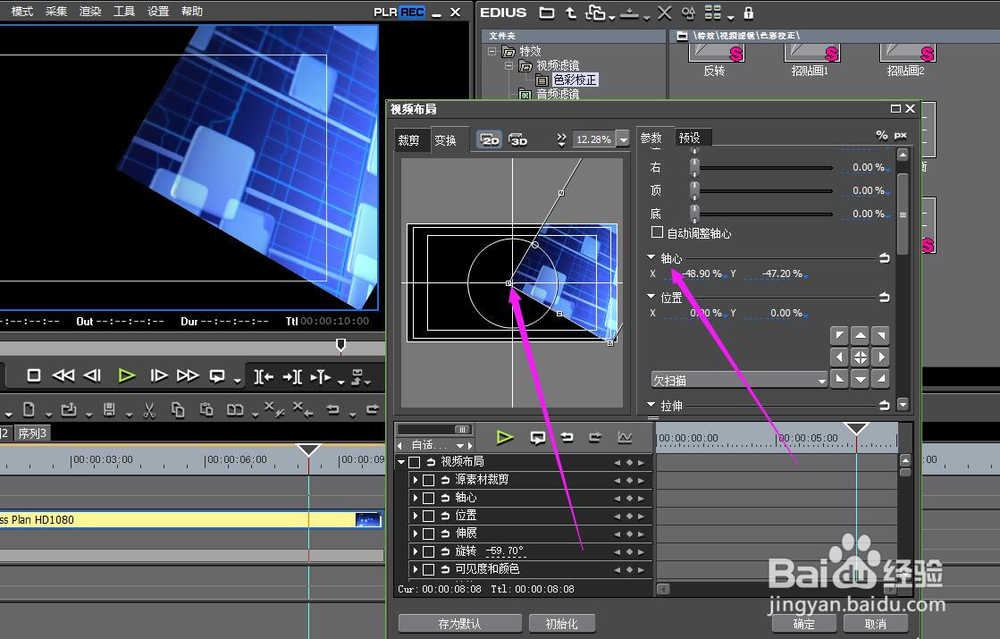Click the 底 crop slider handle
This screenshot has height=639, width=1000.
(x=695, y=213)
